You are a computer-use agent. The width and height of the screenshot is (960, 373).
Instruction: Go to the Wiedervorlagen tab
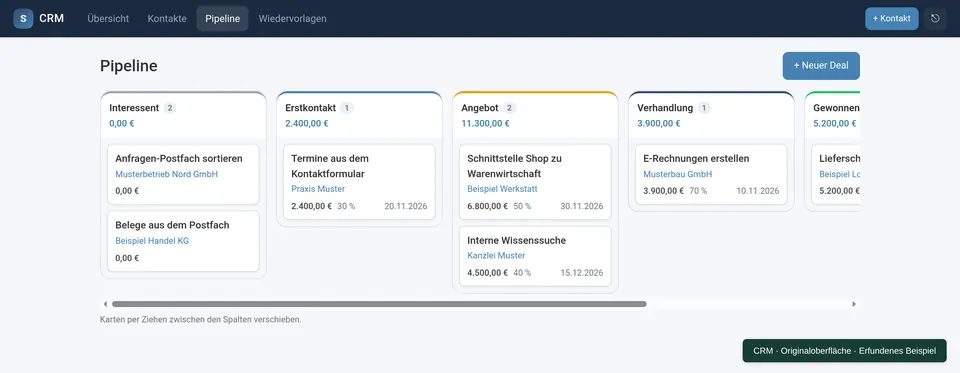pos(293,18)
